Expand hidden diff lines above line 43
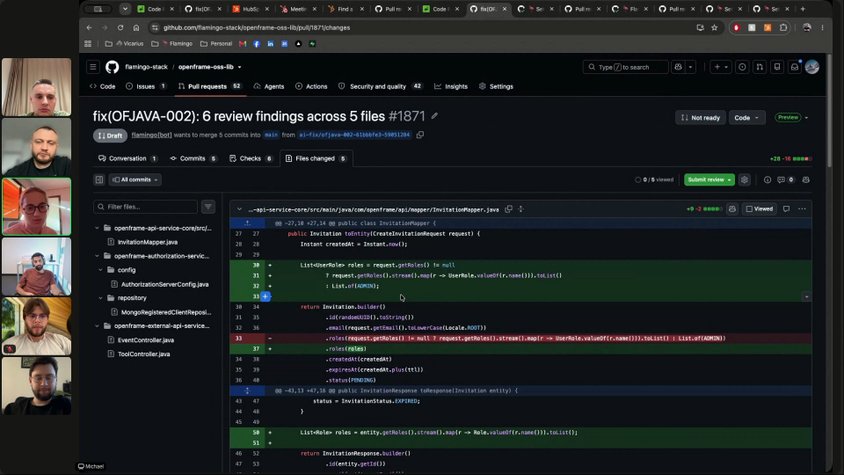Screen dimensions: 844x475 pos(247,390)
